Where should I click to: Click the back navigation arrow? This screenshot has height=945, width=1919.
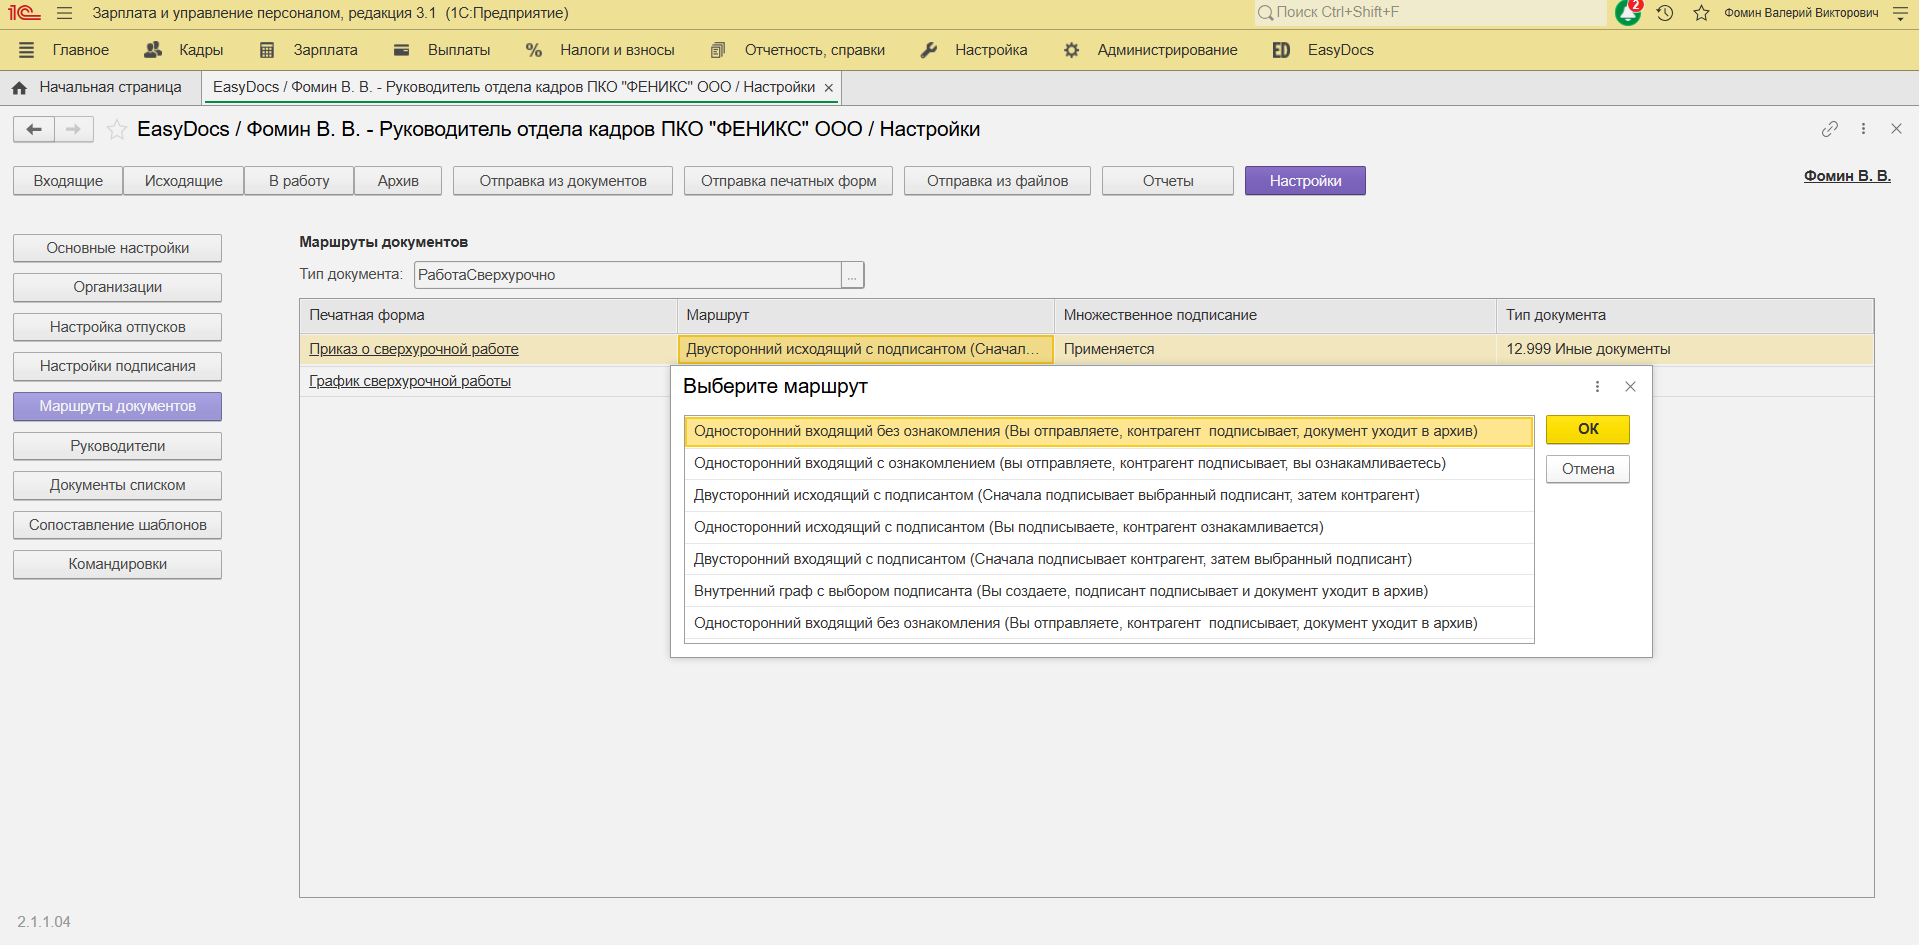click(34, 129)
